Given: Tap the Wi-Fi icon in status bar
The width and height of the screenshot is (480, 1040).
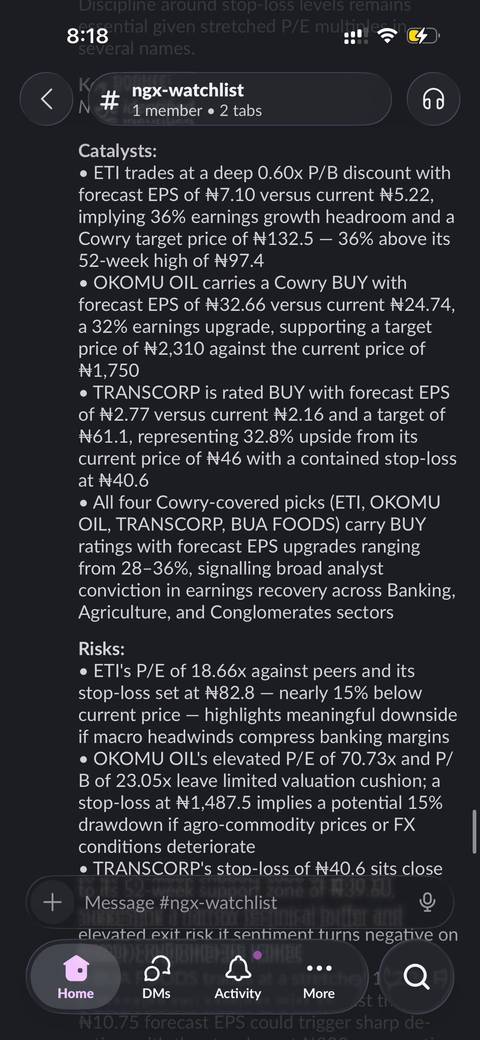Looking at the screenshot, I should (x=385, y=36).
